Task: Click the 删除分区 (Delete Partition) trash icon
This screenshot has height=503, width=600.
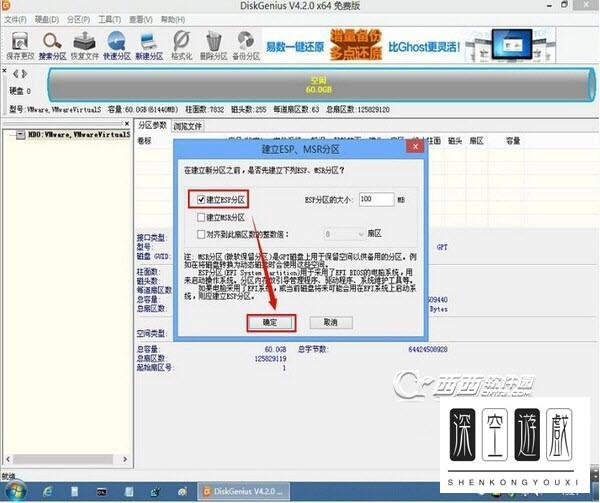Action: (214, 41)
